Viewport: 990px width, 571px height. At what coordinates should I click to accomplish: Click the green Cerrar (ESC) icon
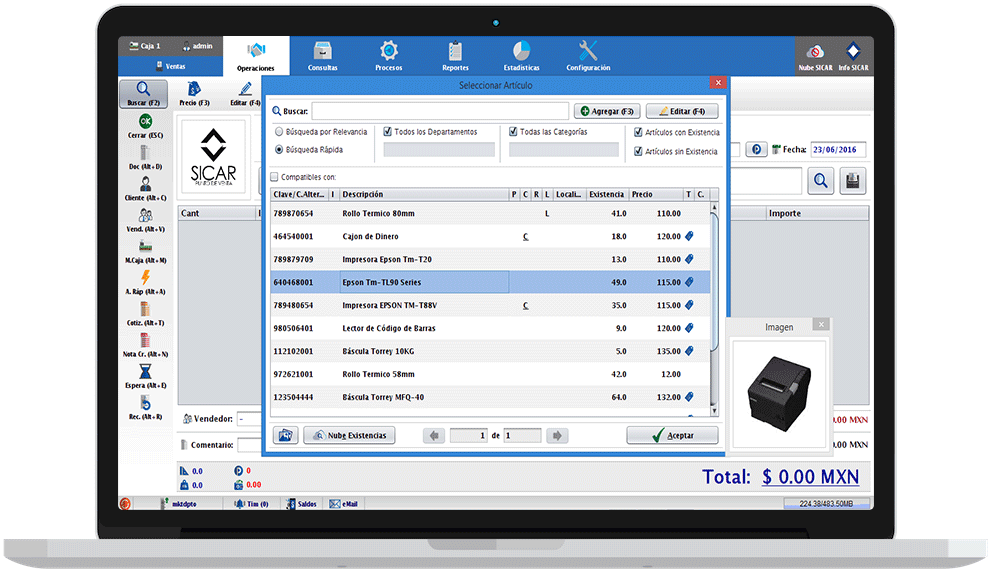tap(145, 121)
